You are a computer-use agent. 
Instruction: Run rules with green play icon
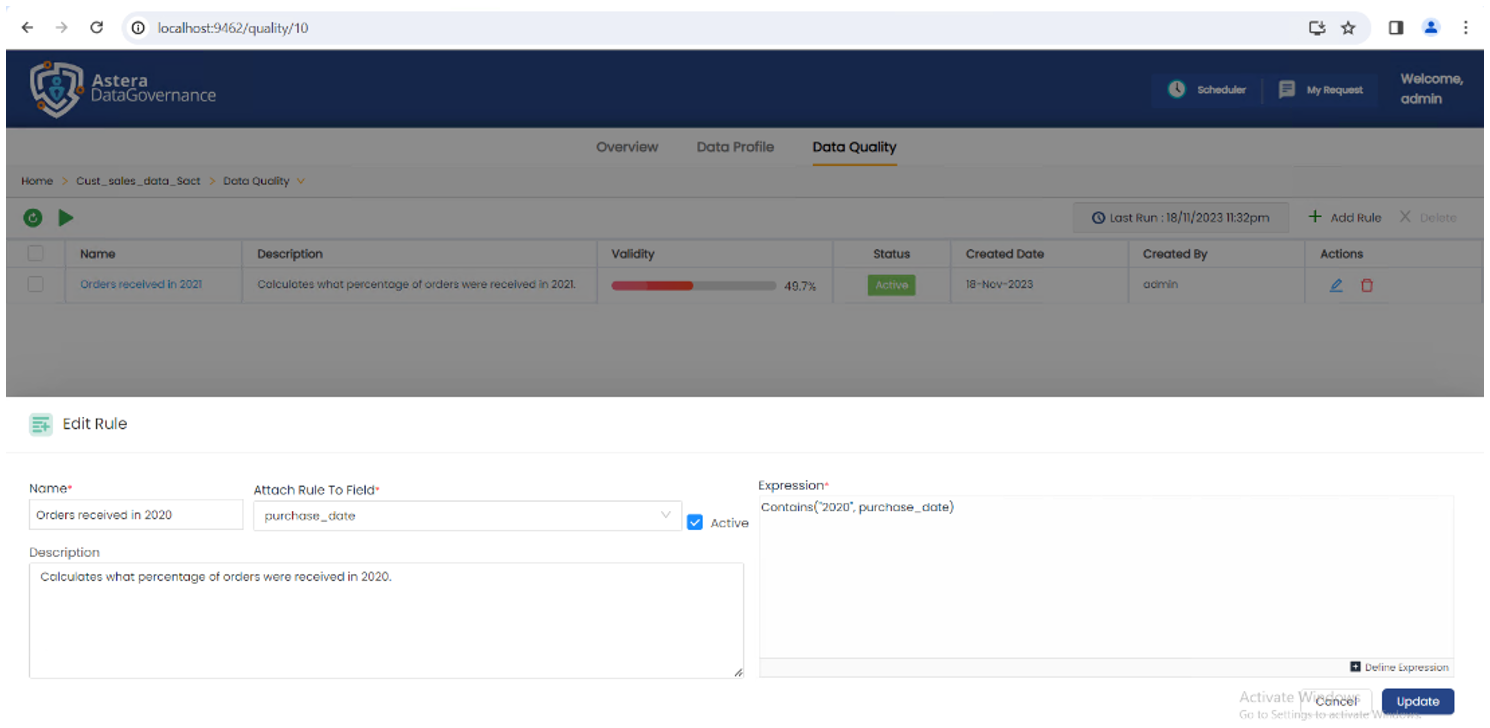(x=66, y=217)
